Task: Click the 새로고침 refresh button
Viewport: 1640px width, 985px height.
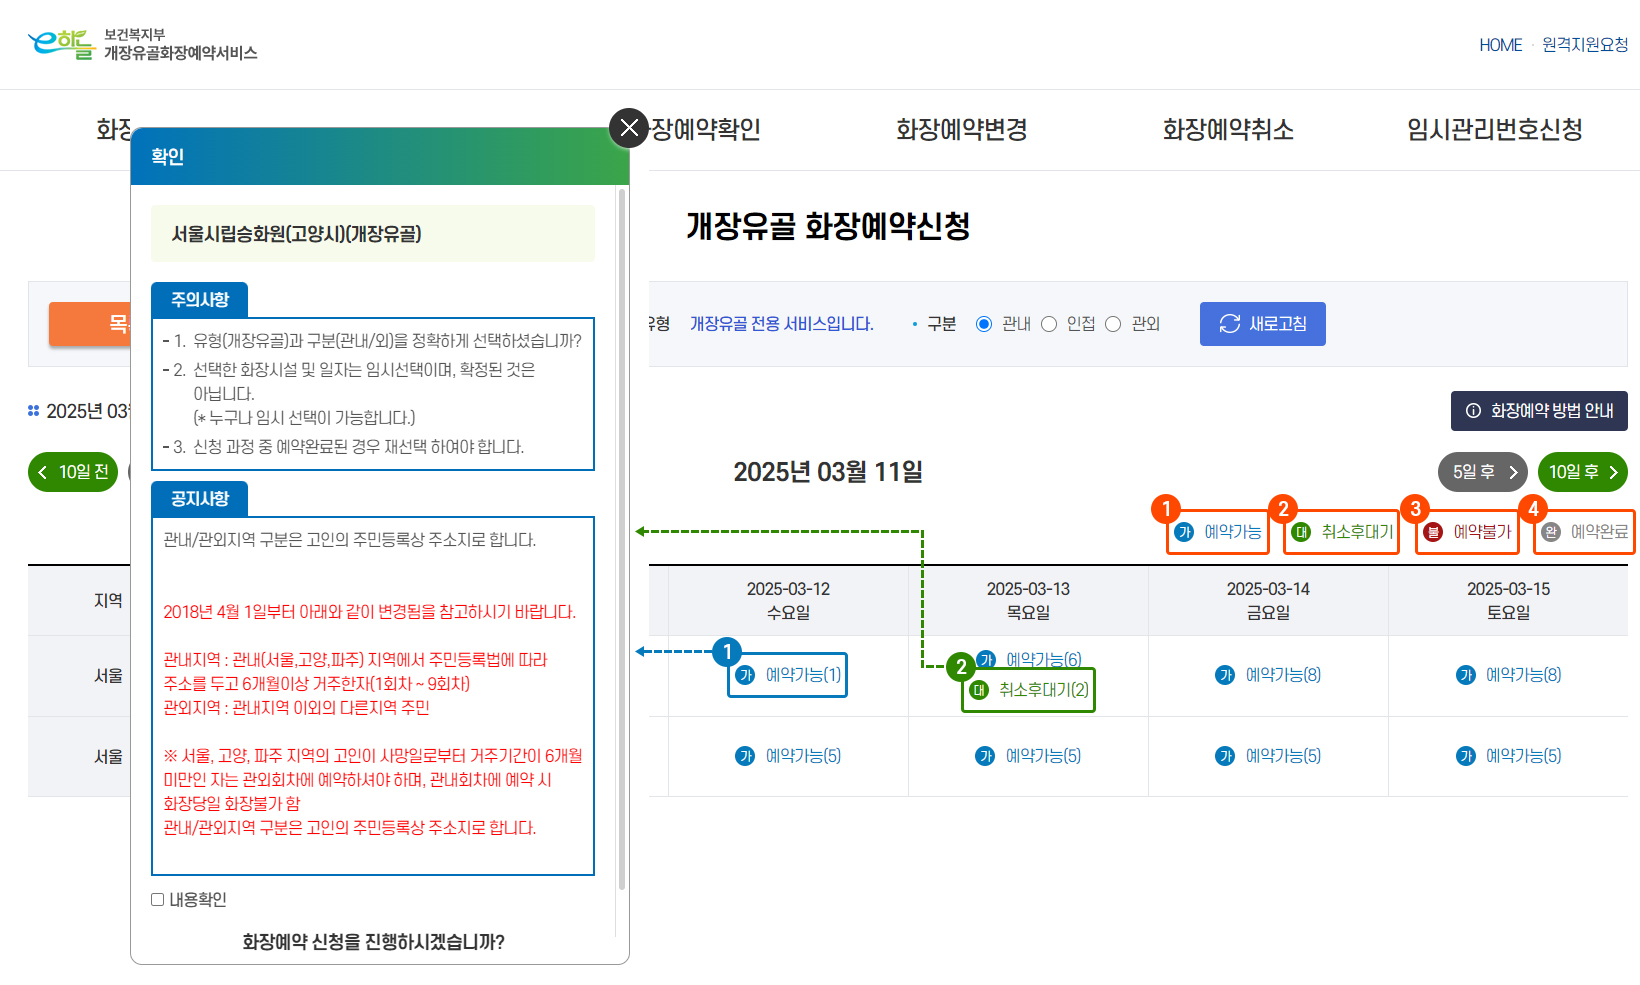Action: [1262, 324]
